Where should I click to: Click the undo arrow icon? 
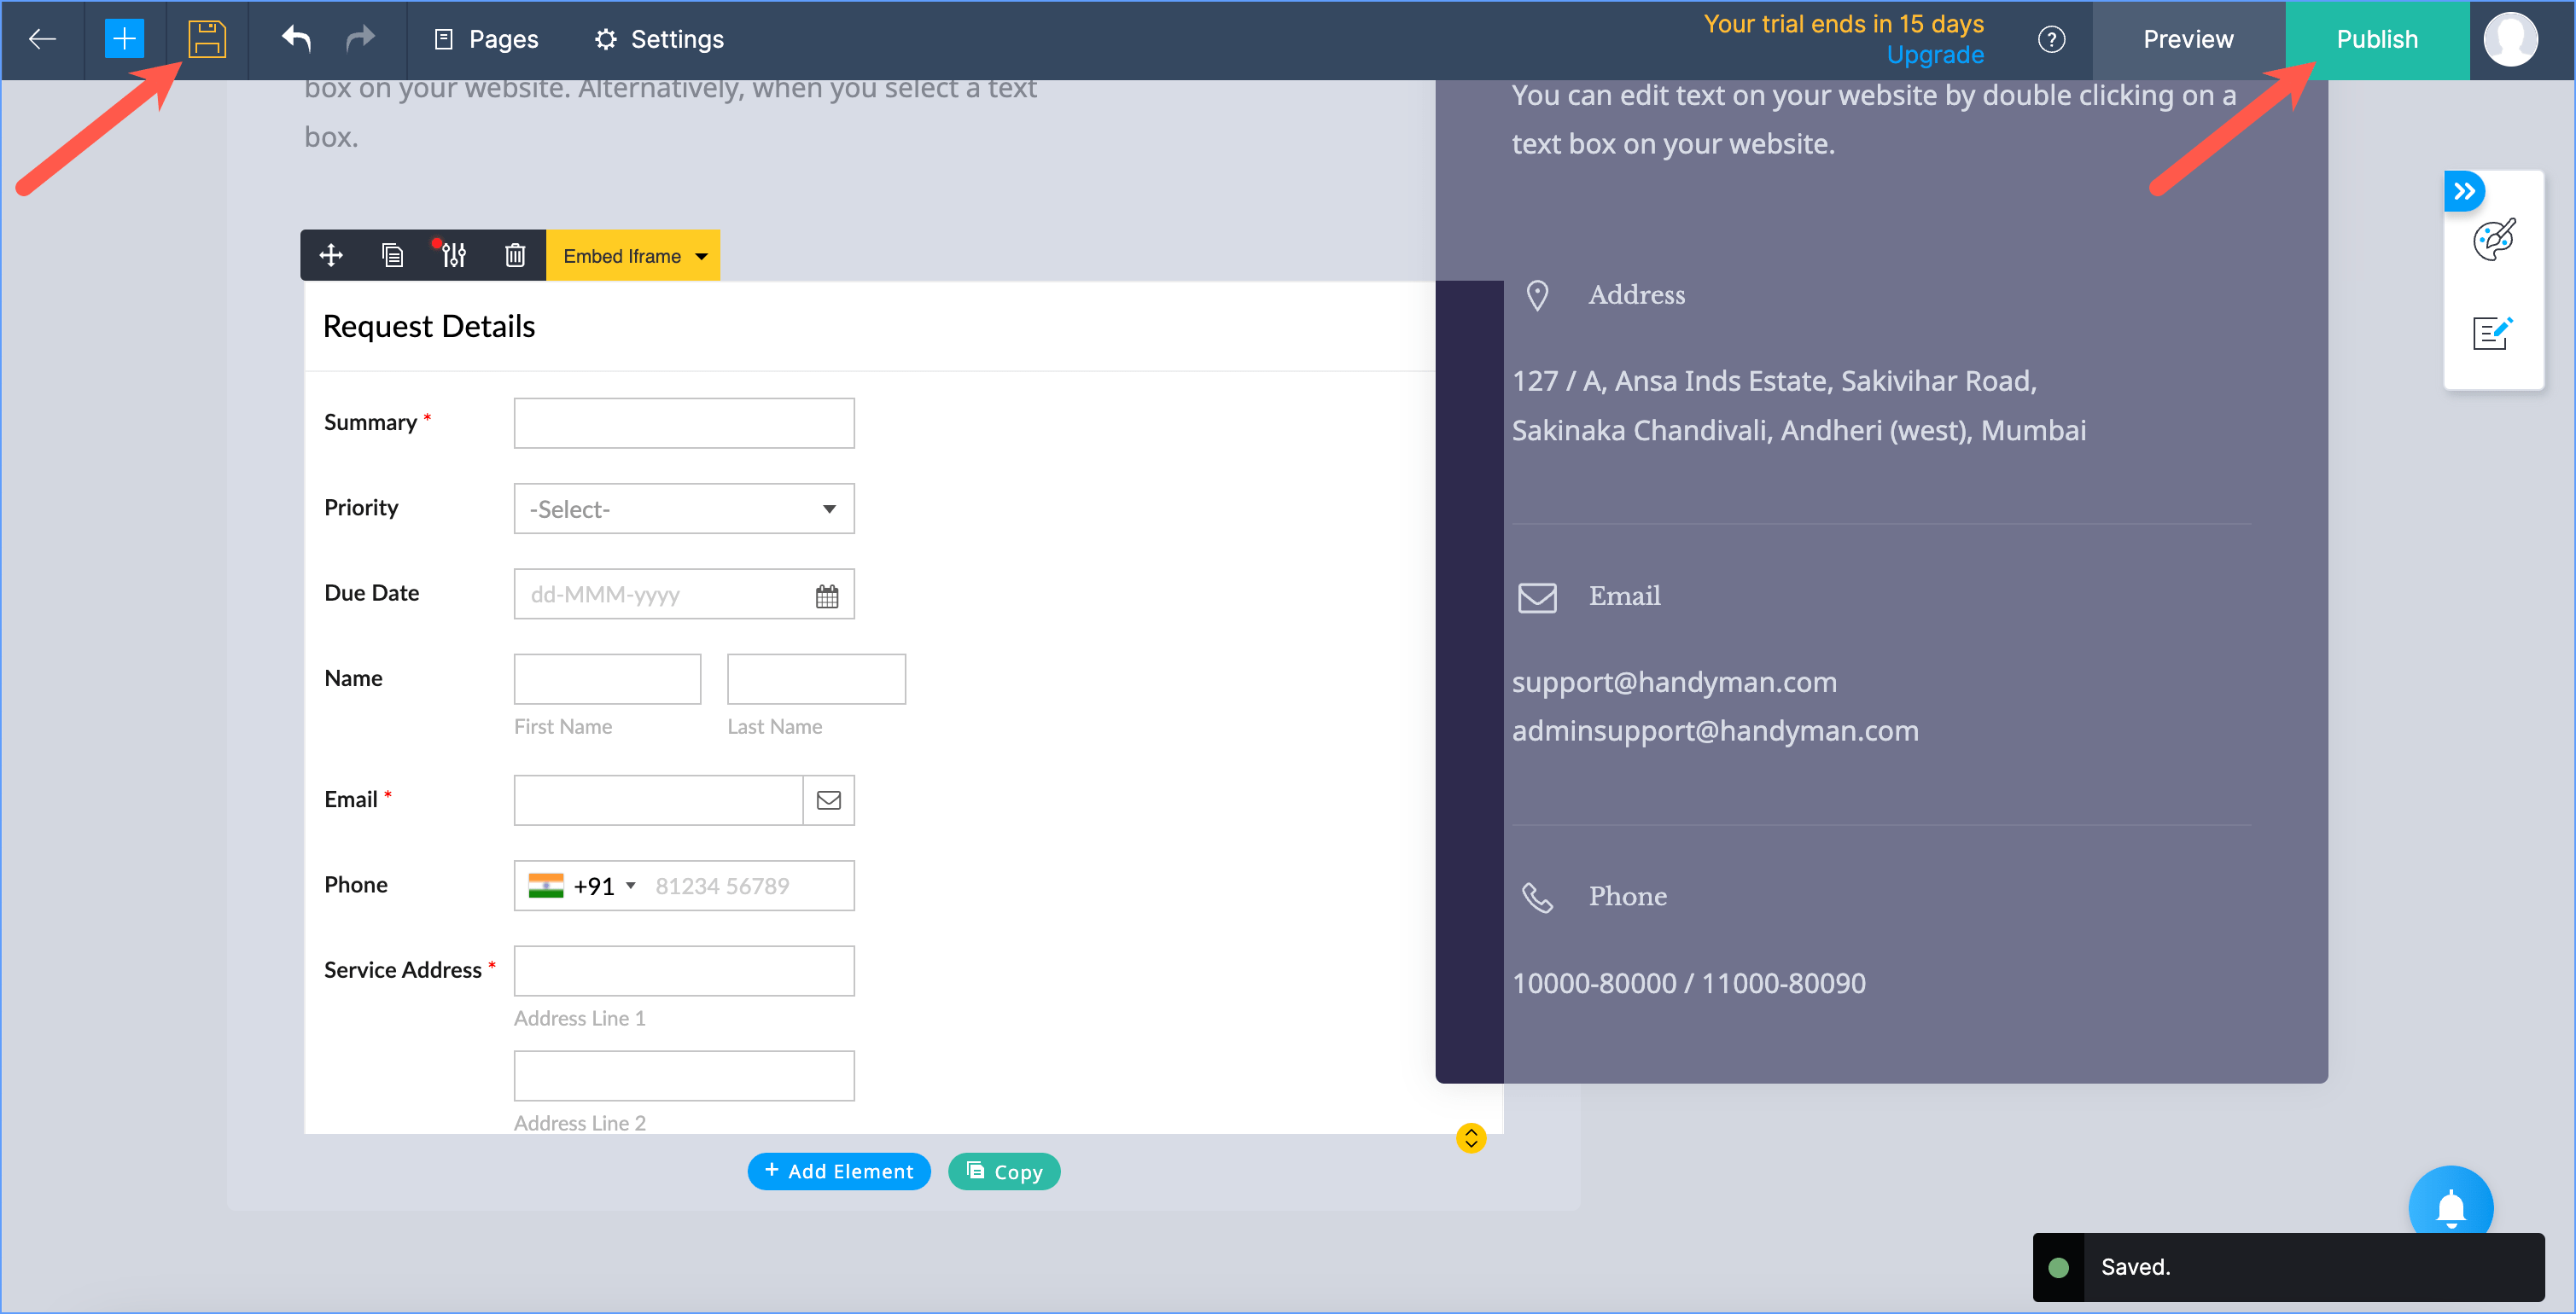pos(296,39)
